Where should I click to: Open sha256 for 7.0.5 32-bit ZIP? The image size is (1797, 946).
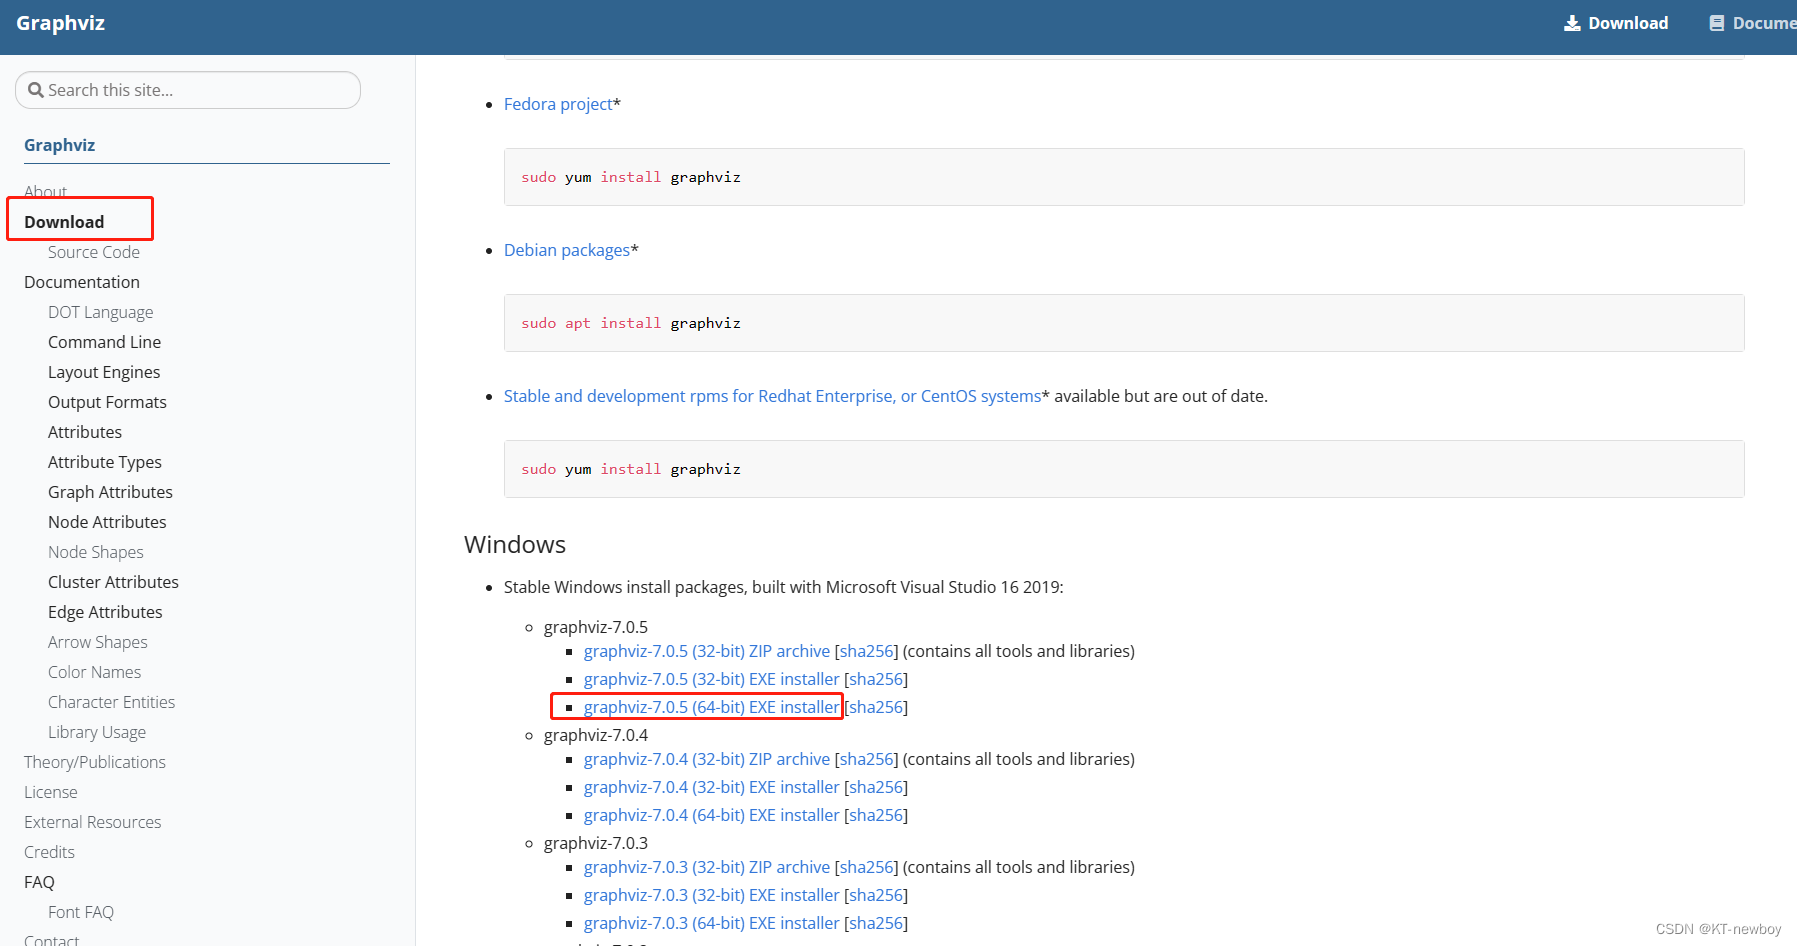[x=867, y=651]
